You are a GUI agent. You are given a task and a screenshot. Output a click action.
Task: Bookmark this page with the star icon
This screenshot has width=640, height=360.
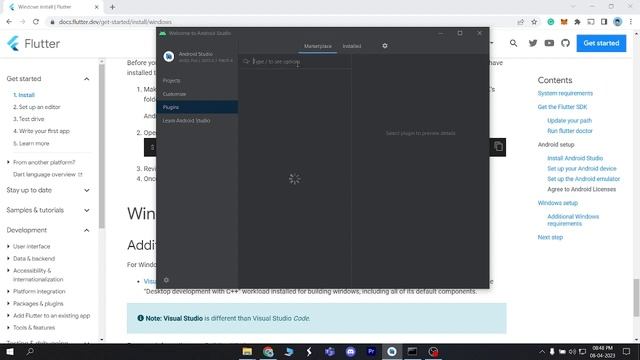click(x=534, y=22)
